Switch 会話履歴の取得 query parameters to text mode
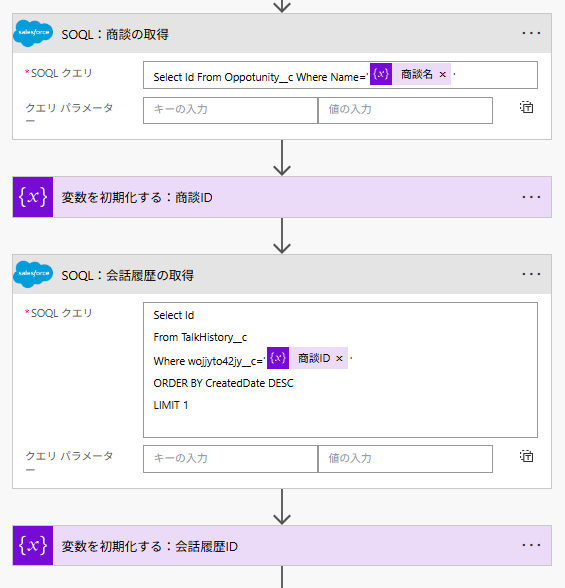 (x=526, y=456)
